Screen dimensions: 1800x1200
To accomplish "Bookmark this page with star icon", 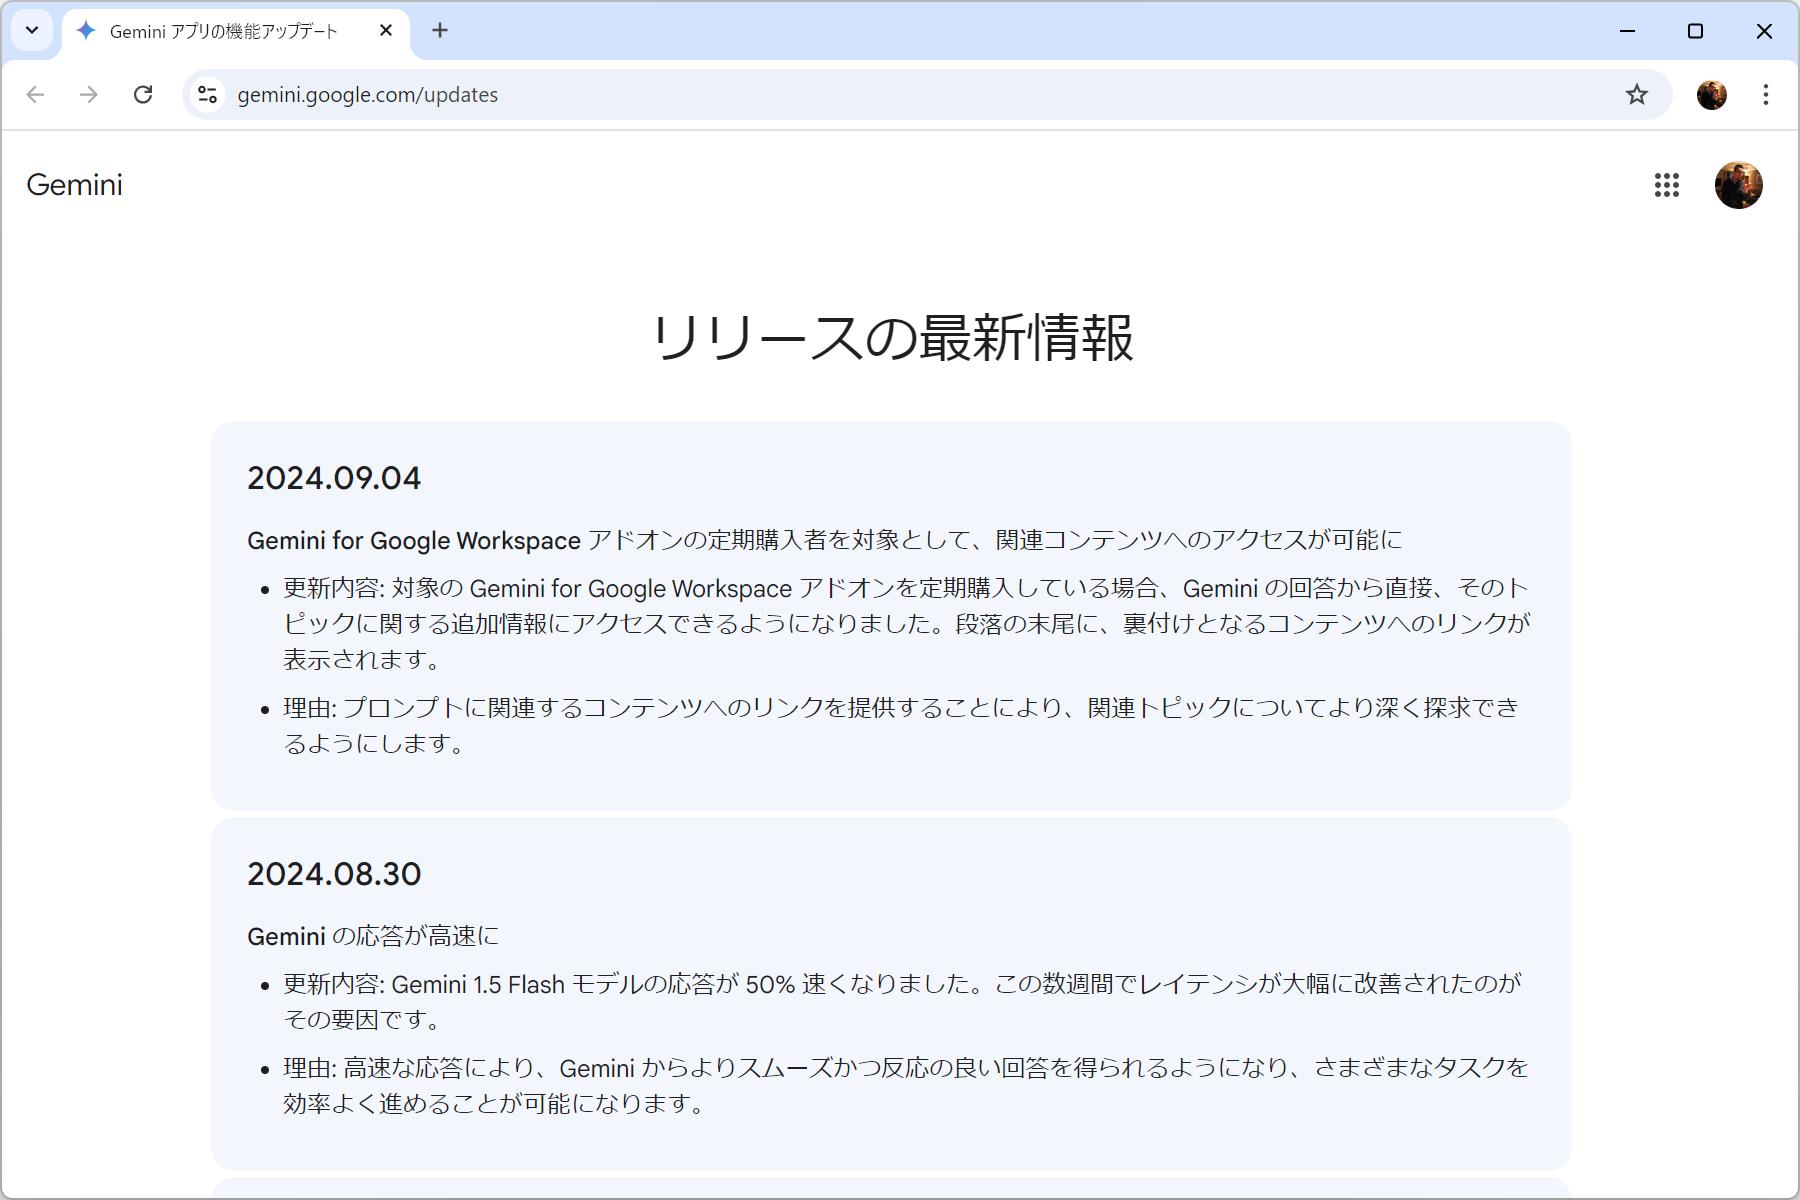I will (1637, 94).
